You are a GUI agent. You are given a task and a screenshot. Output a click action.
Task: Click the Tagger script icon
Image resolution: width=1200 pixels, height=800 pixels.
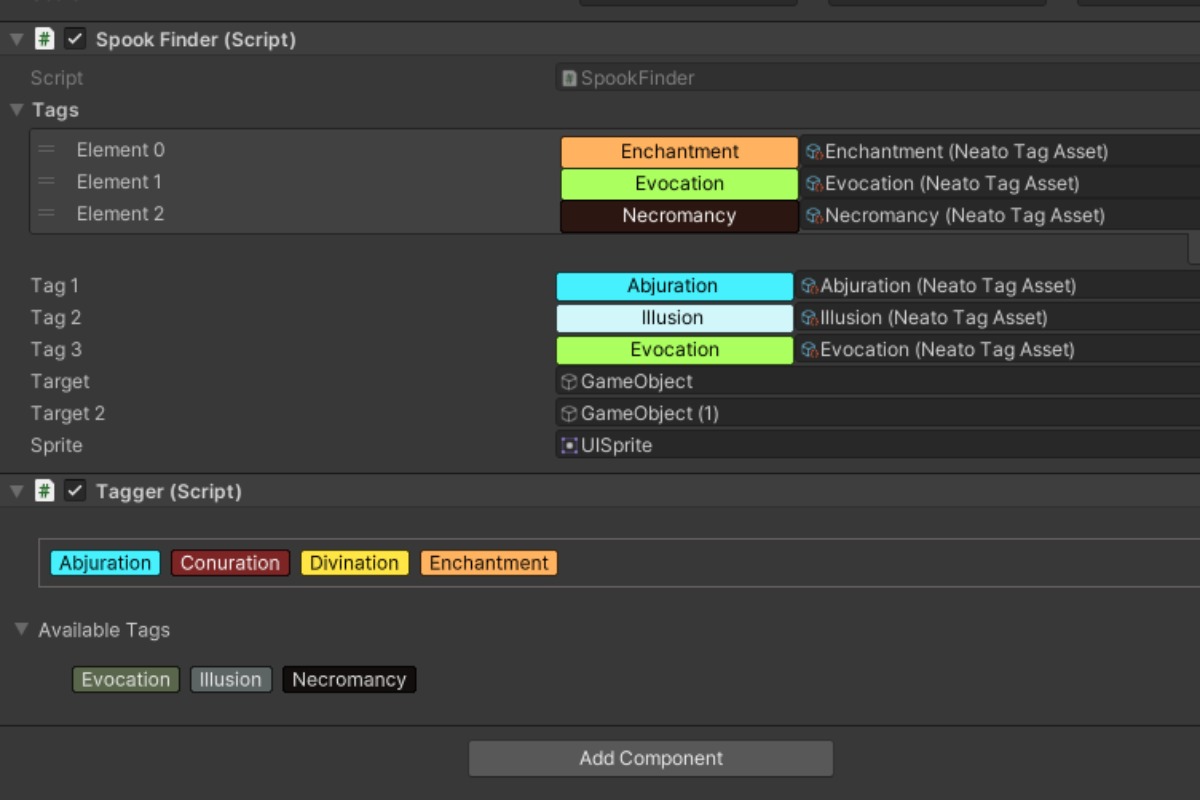click(45, 491)
